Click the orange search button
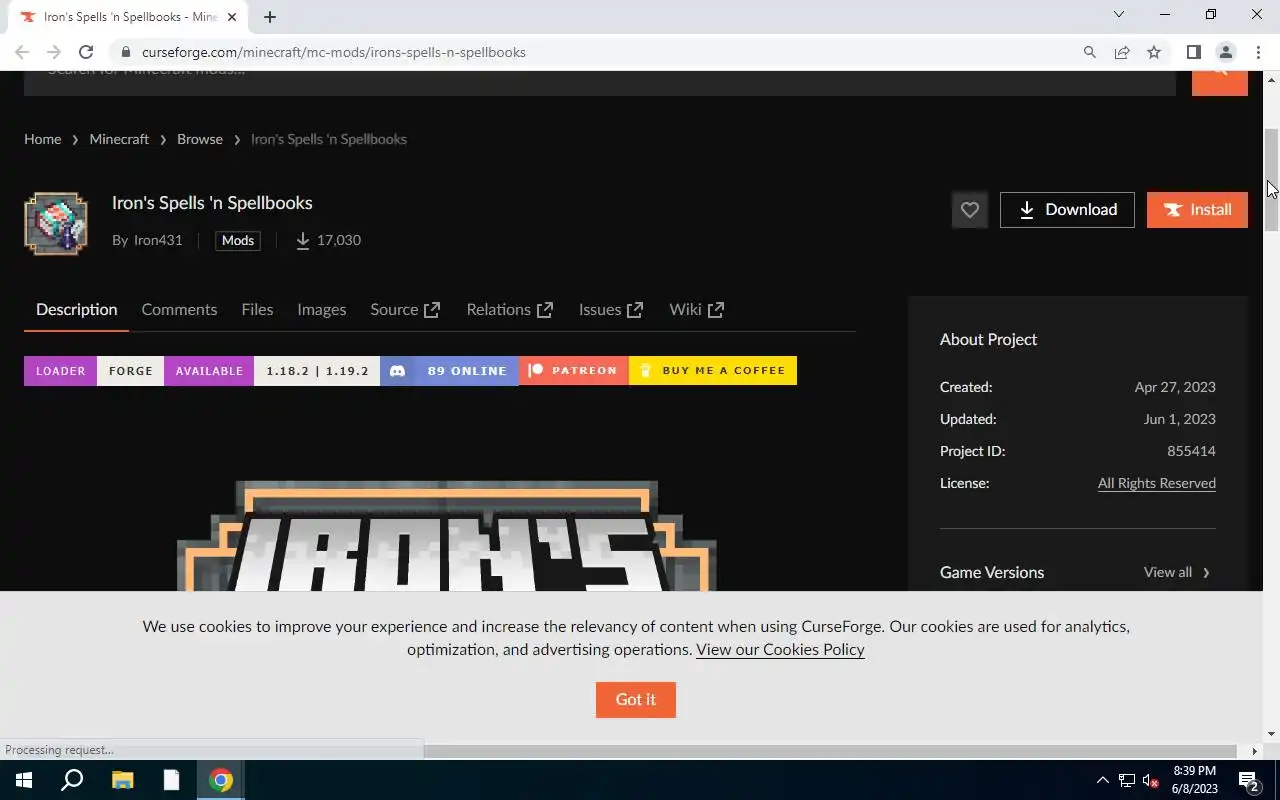Viewport: 1280px width, 800px height. 1219,82
